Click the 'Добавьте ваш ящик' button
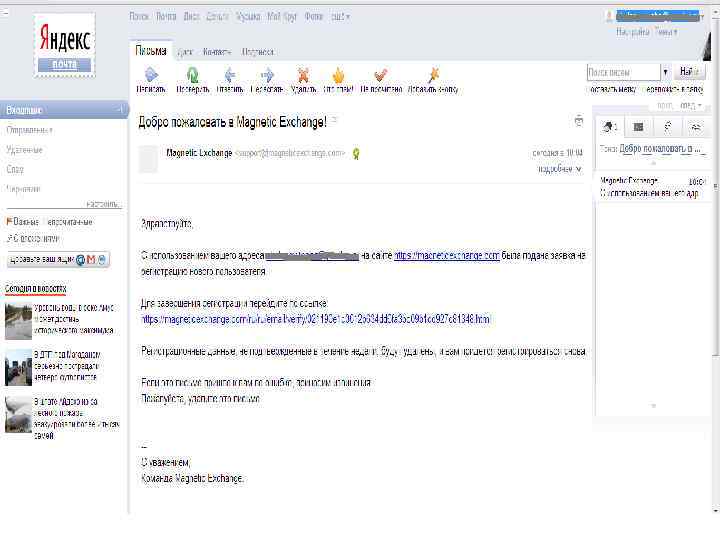The width and height of the screenshot is (720, 540). click(58, 260)
